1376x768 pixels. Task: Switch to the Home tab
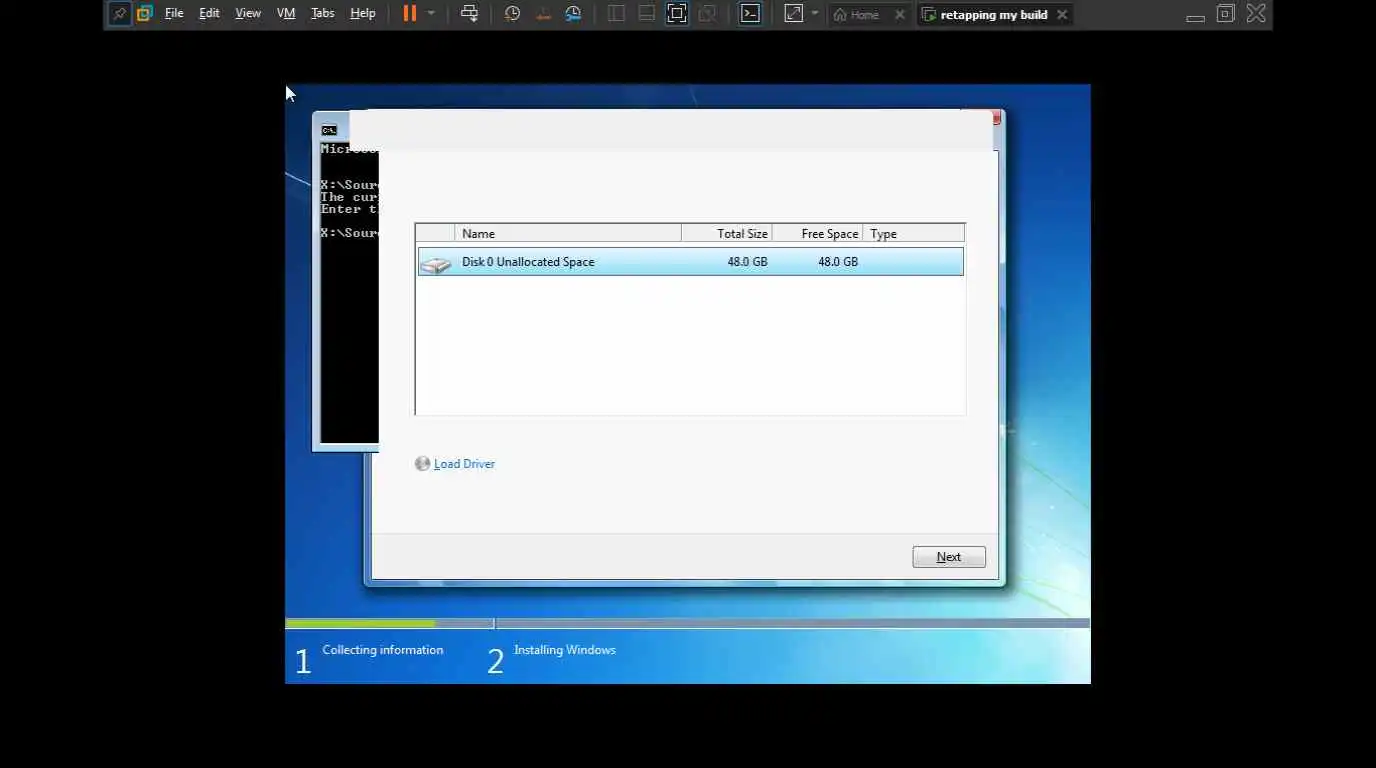(x=857, y=15)
